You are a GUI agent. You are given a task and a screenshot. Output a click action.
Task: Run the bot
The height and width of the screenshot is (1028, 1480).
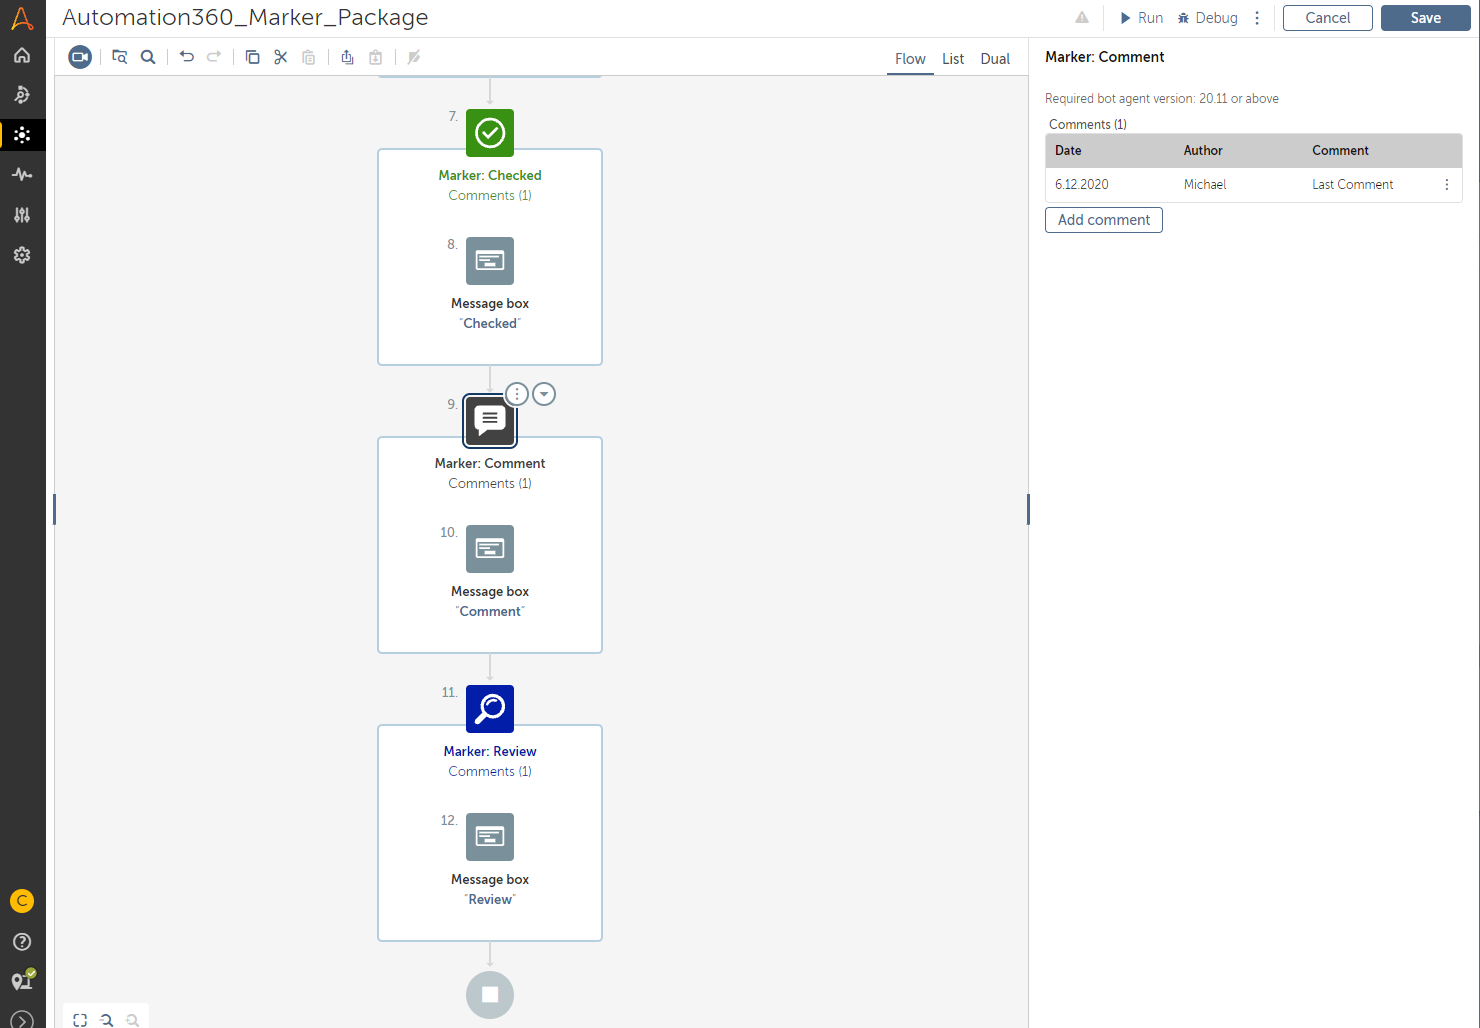pyautogui.click(x=1141, y=18)
